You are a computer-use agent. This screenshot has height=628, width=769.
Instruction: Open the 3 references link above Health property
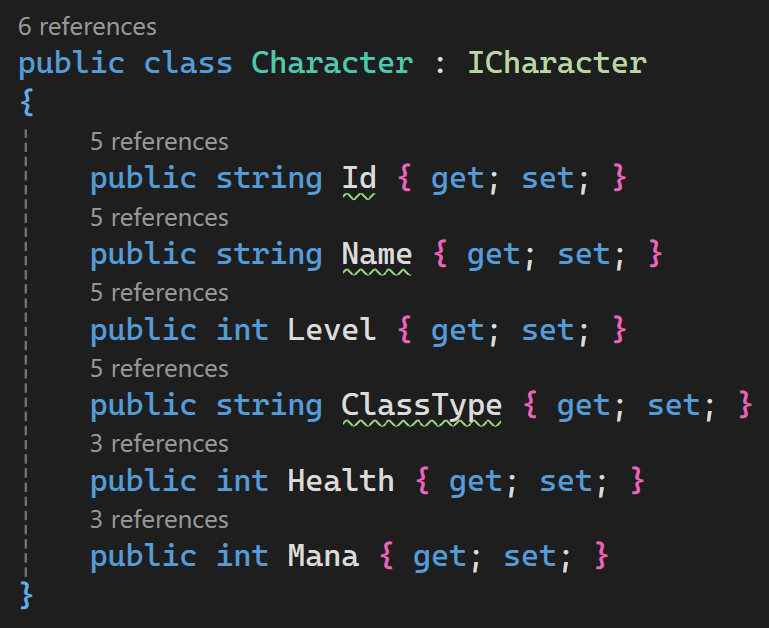159,444
